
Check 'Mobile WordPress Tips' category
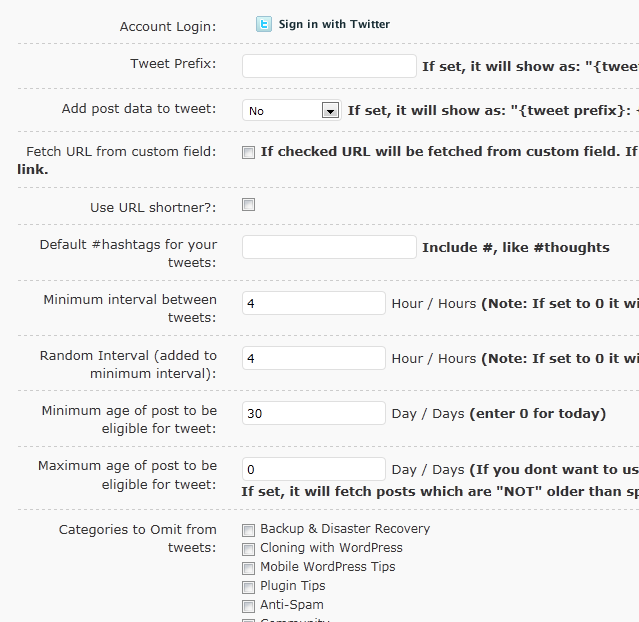tap(249, 568)
